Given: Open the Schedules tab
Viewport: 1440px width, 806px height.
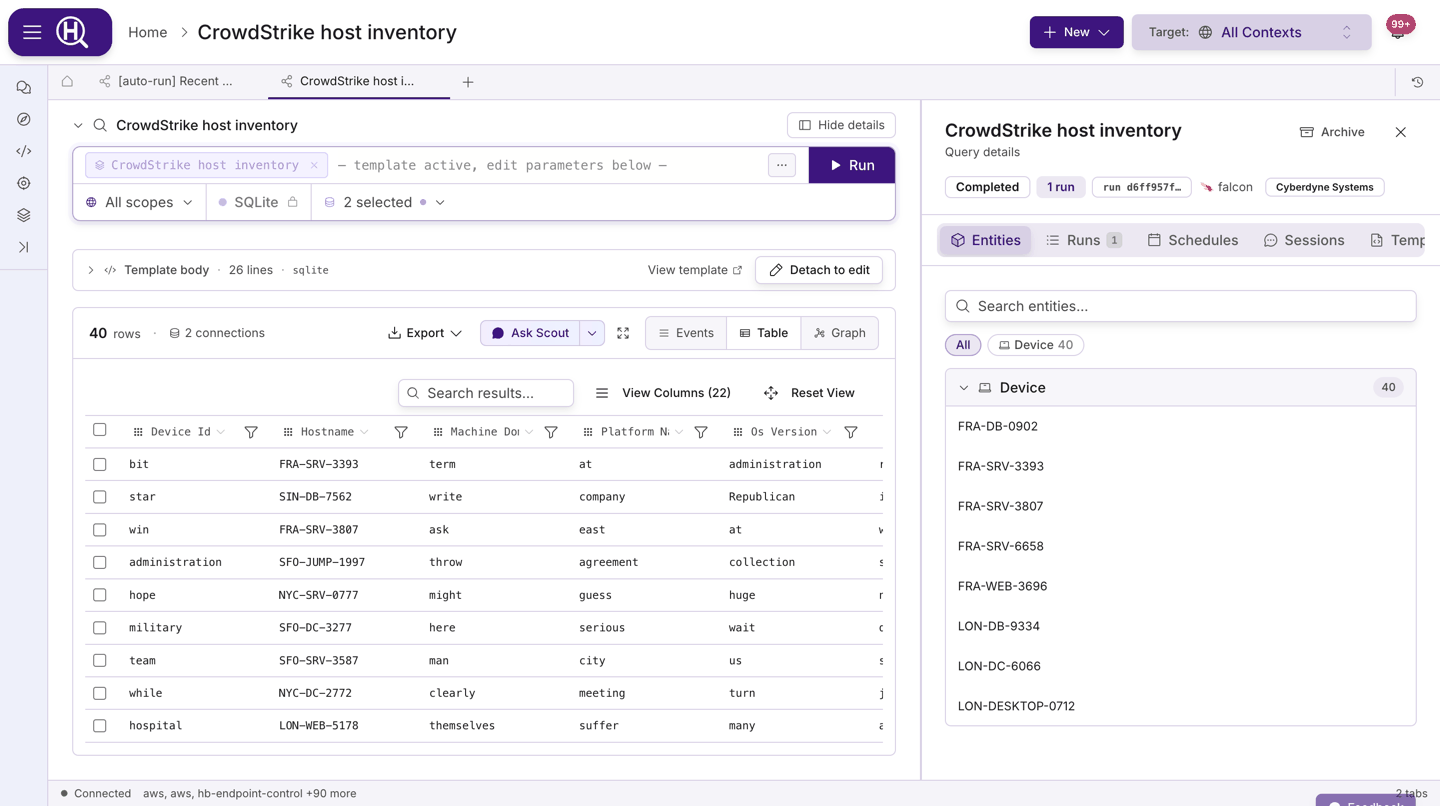Looking at the screenshot, I should click(x=1192, y=240).
